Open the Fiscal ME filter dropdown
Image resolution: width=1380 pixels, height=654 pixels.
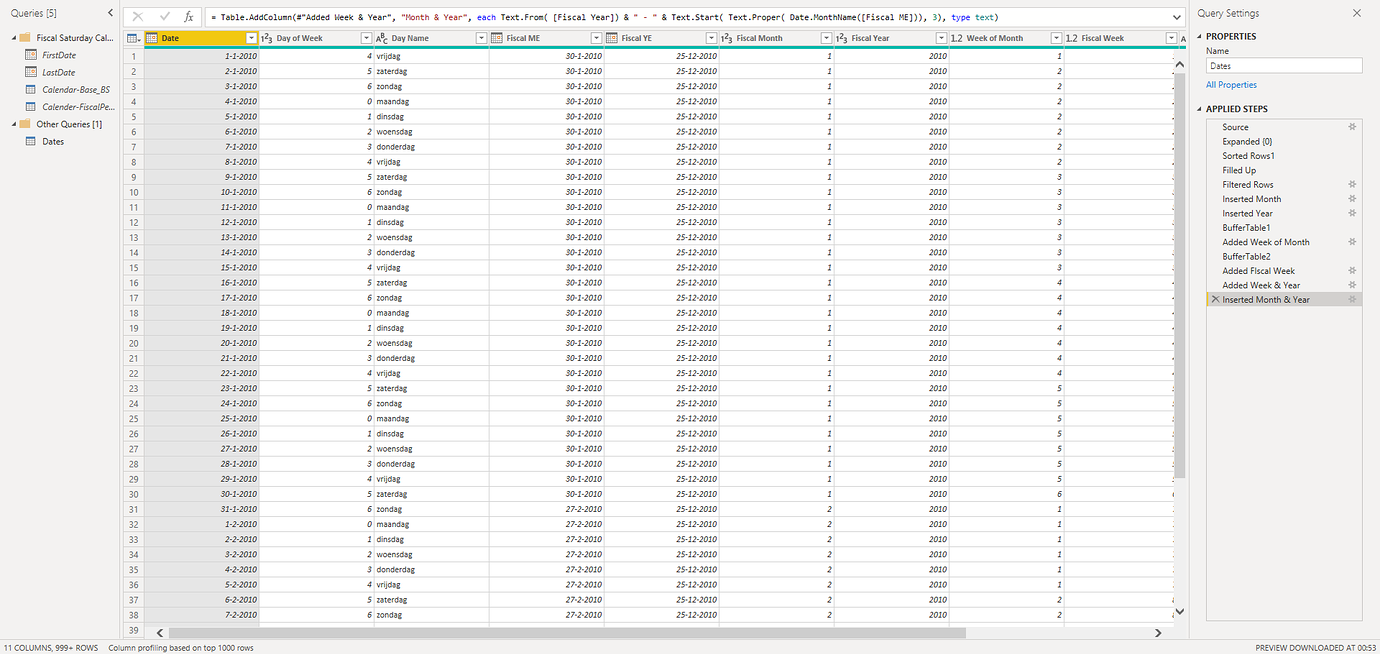point(595,38)
